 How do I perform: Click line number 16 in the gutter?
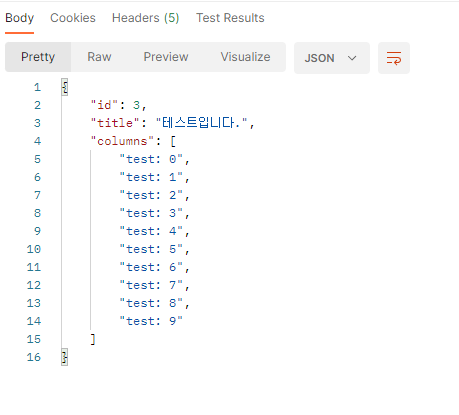coord(34,357)
